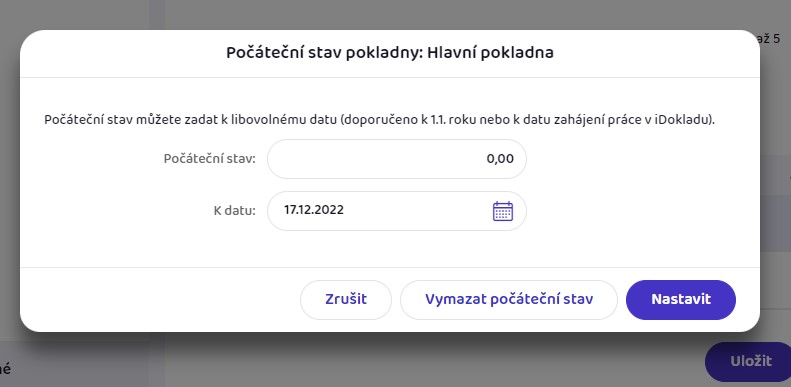
Task: Cancel the dialog with Zrušit
Action: click(346, 300)
